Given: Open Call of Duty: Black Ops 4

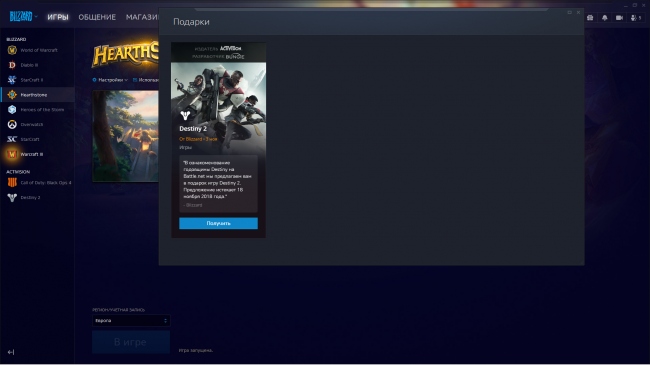Looking at the screenshot, I should [x=37, y=182].
